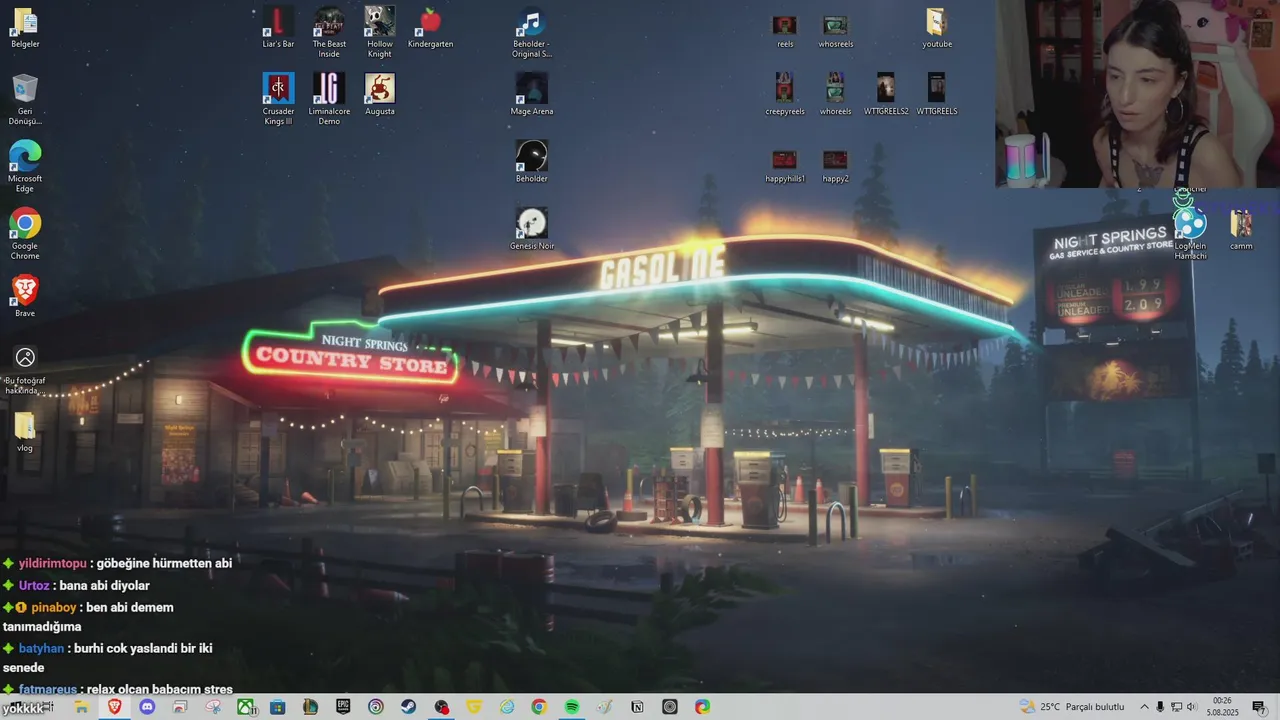Image resolution: width=1280 pixels, height=720 pixels.
Task: Select the whosreels video file
Action: pyautogui.click(x=835, y=30)
